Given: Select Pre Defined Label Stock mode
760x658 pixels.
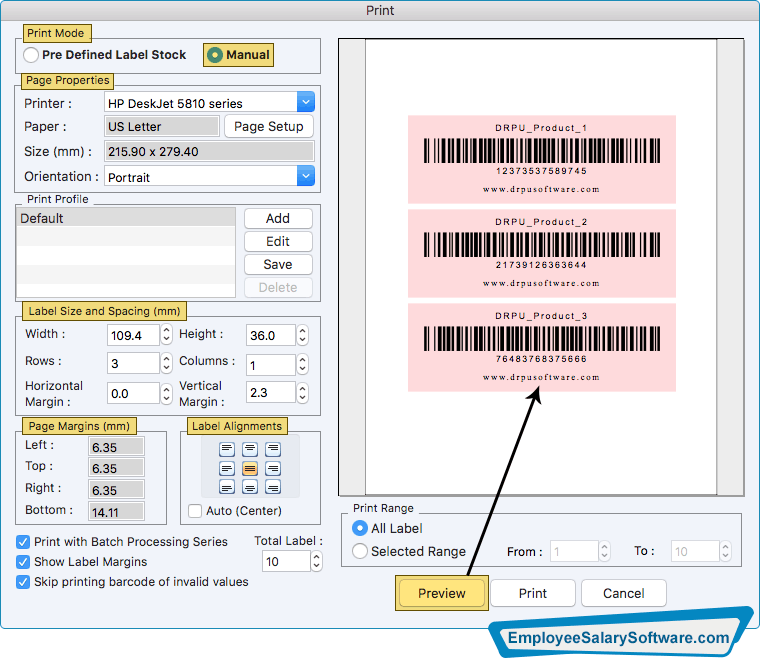Looking at the screenshot, I should point(32,55).
